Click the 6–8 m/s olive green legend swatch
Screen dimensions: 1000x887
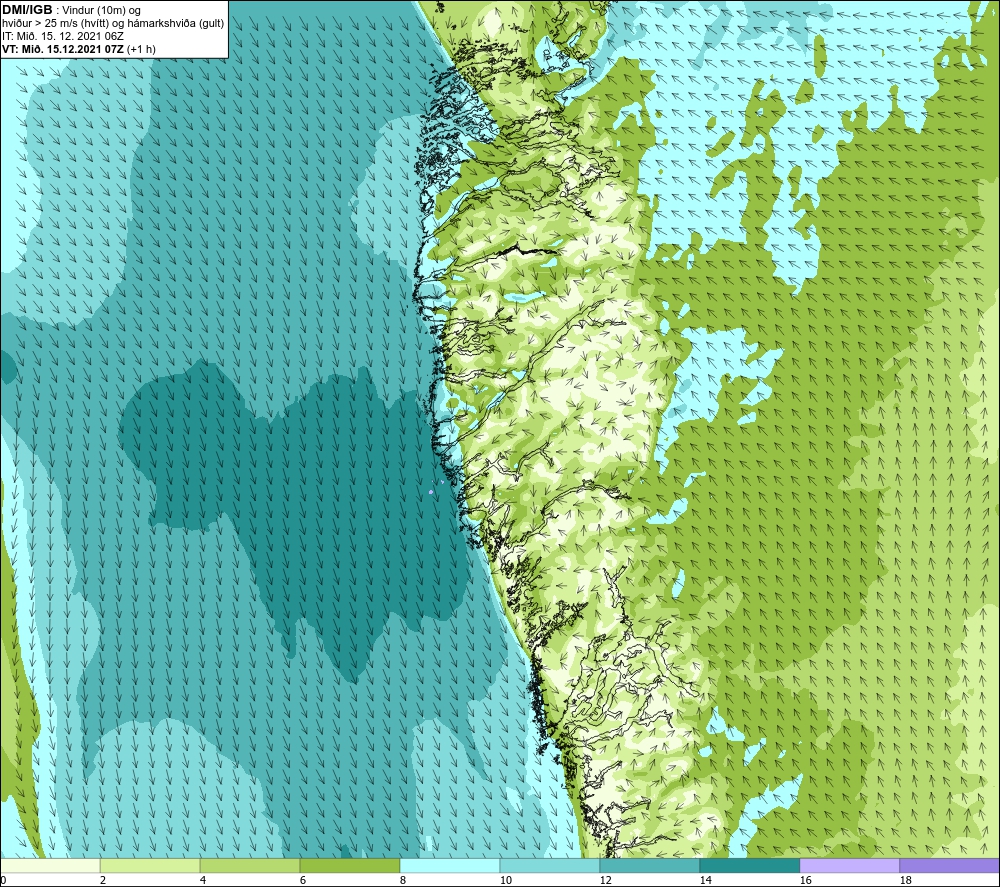349,866
